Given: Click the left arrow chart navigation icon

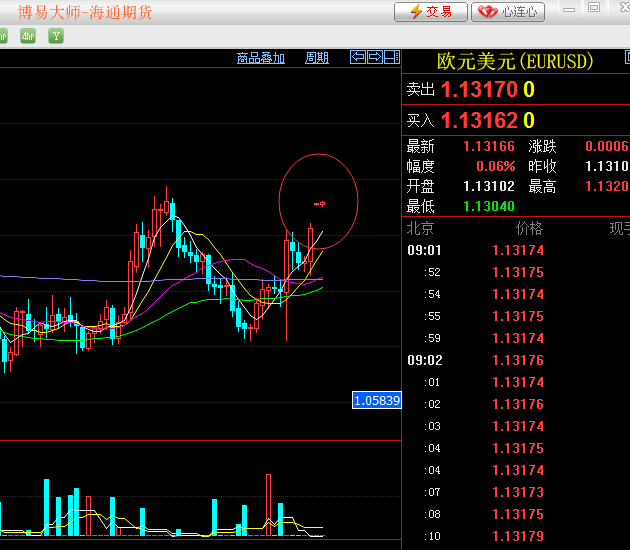Looking at the screenshot, I should (x=357, y=57).
